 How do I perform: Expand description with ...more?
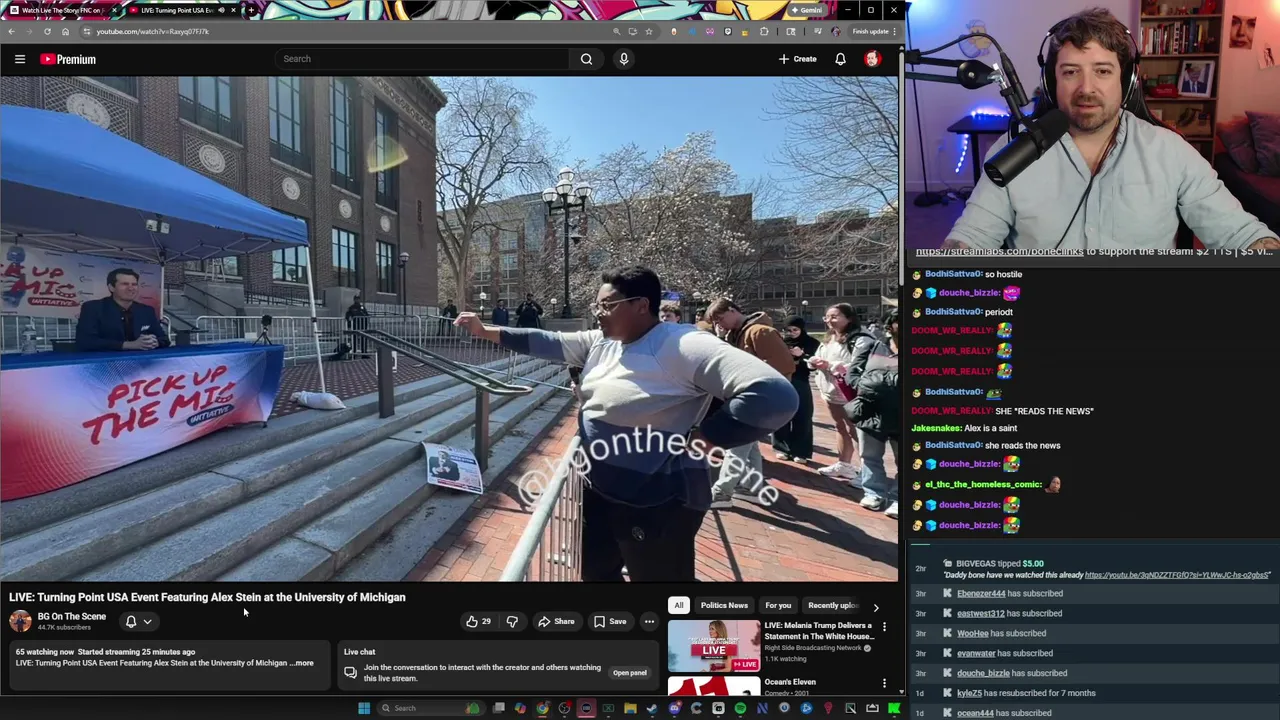[x=302, y=663]
